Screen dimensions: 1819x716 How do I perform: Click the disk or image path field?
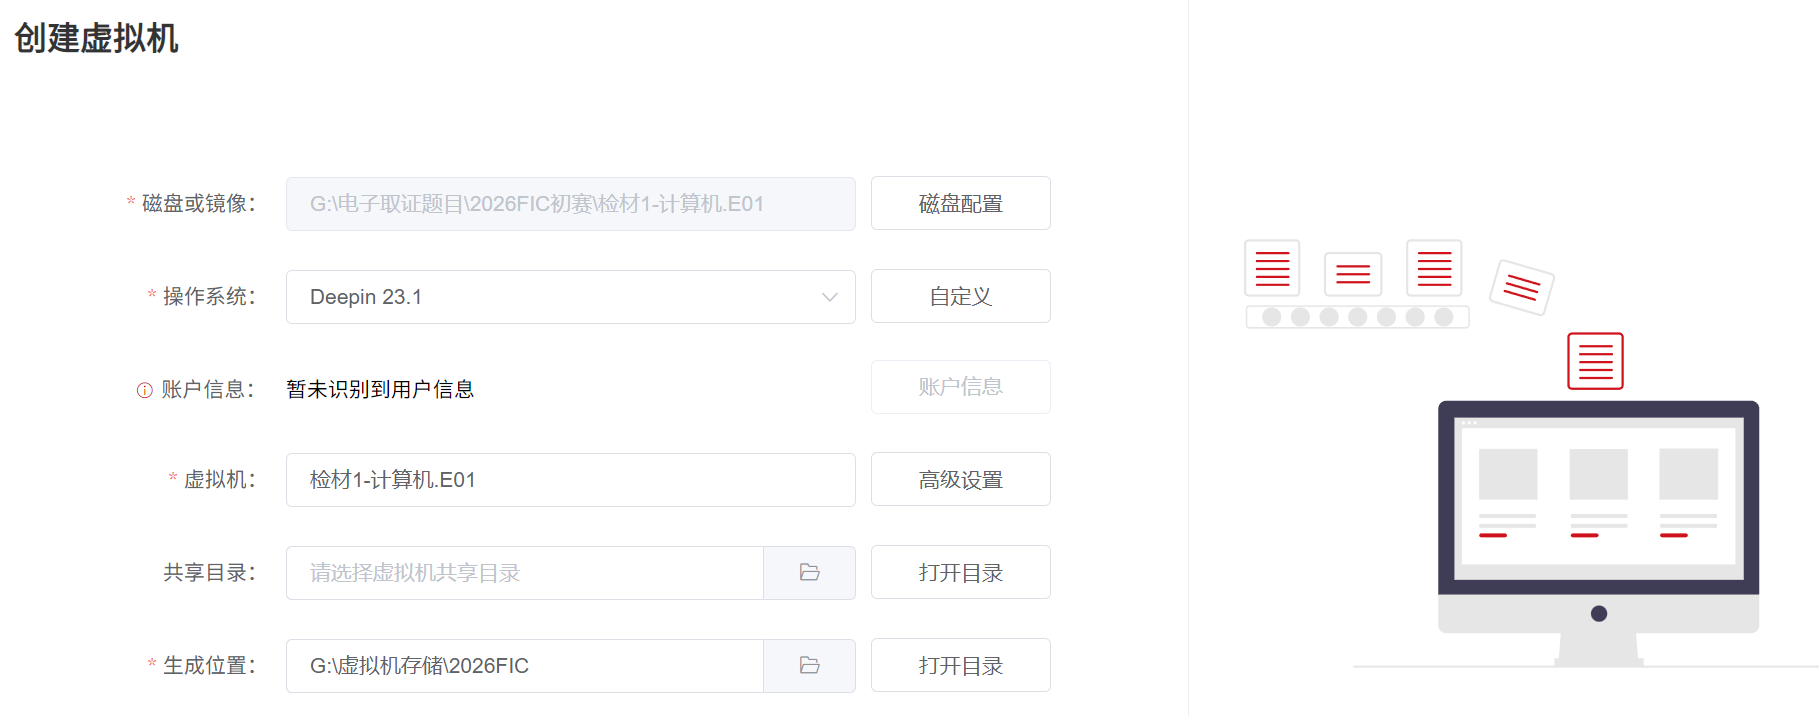pos(571,204)
